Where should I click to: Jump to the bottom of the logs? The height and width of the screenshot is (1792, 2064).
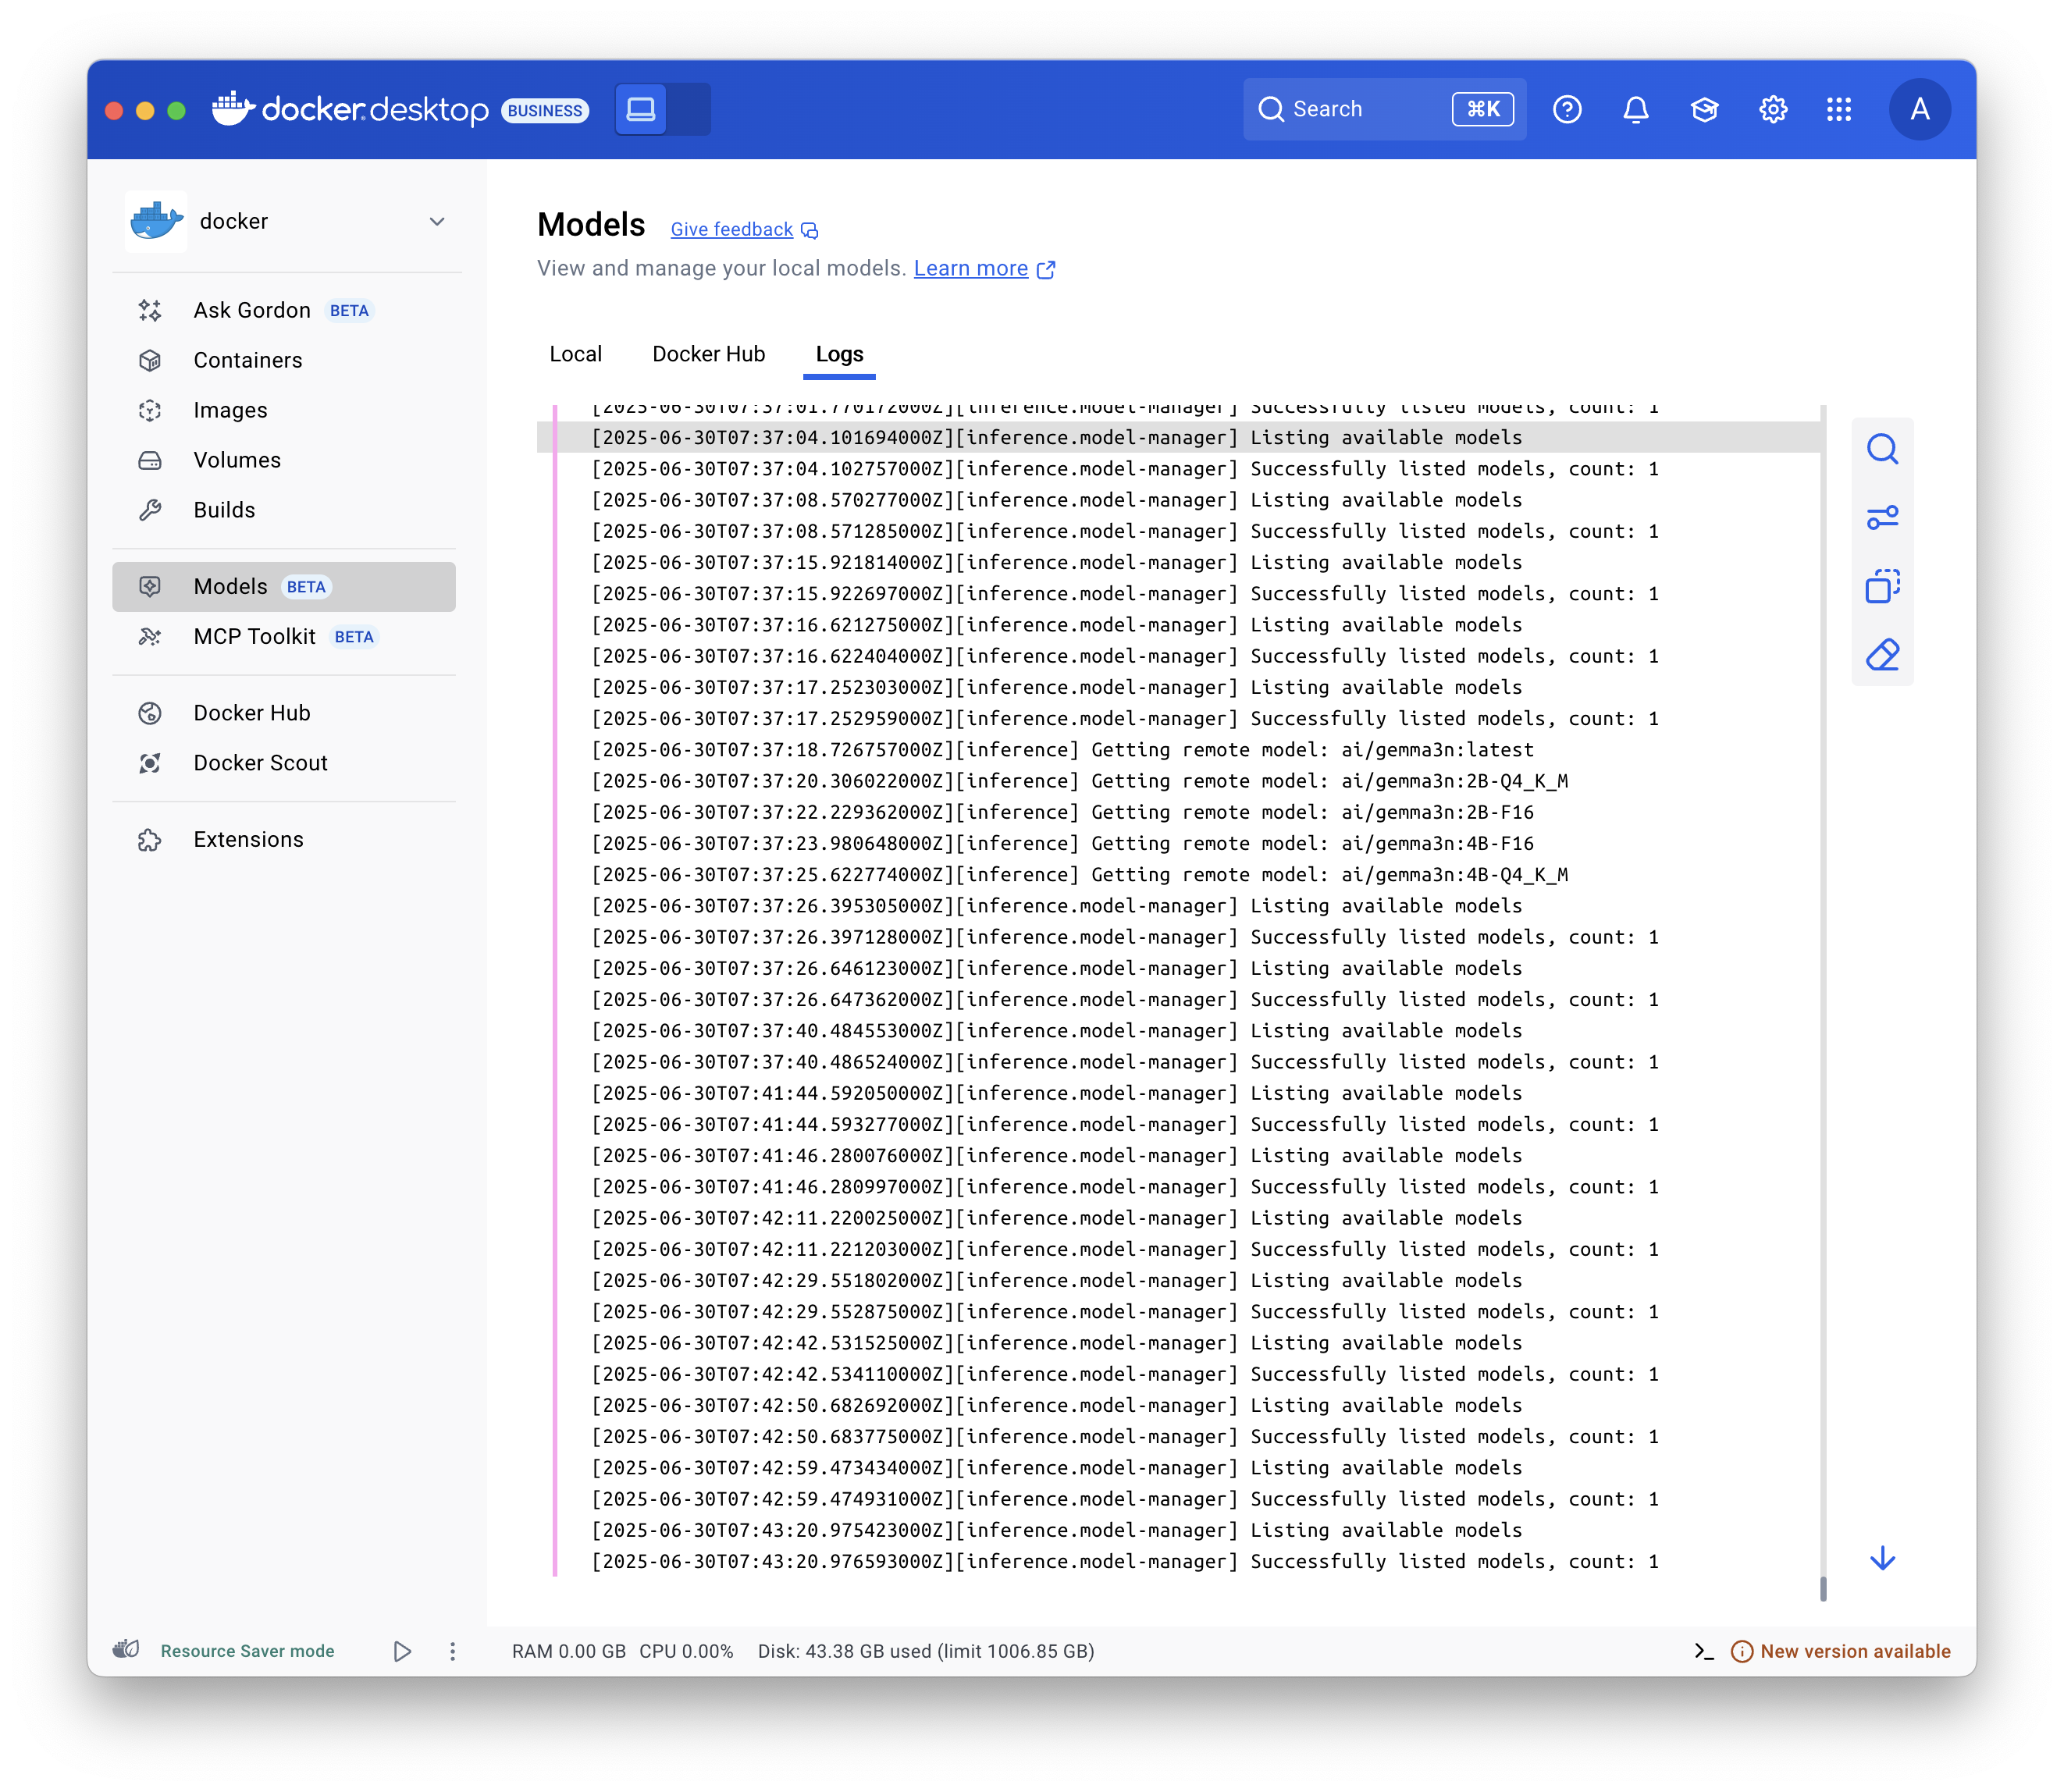1884,1559
